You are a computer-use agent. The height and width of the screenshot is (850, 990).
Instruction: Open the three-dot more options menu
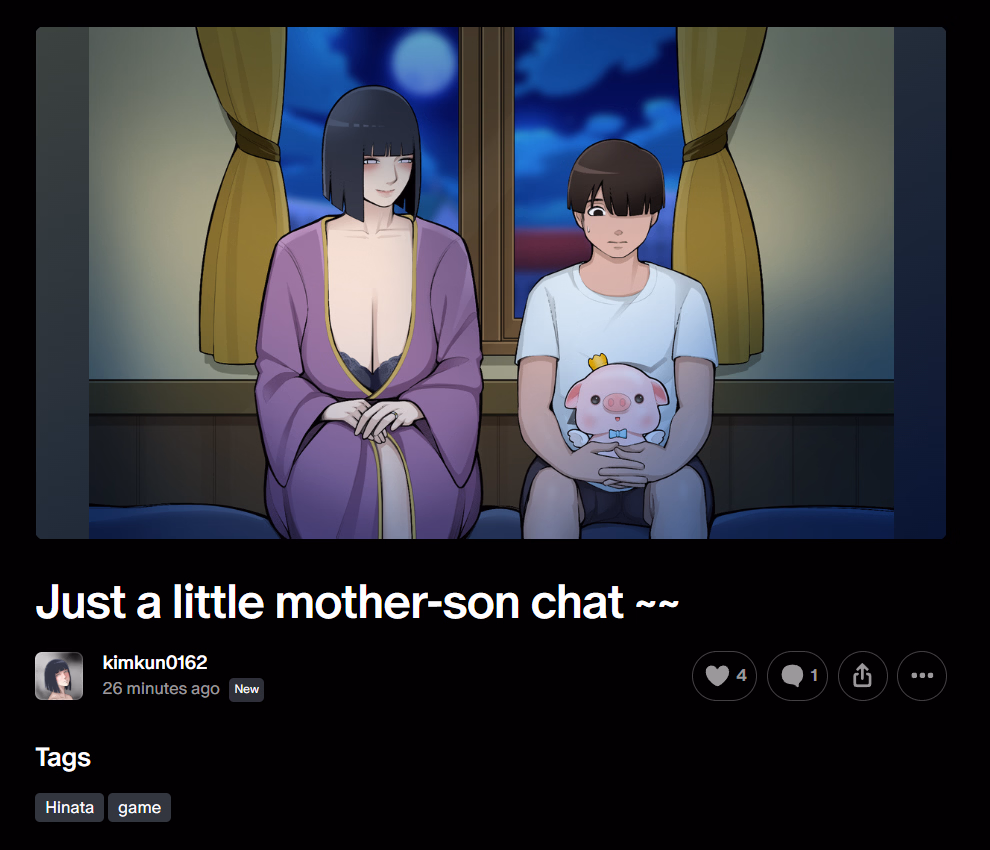922,676
